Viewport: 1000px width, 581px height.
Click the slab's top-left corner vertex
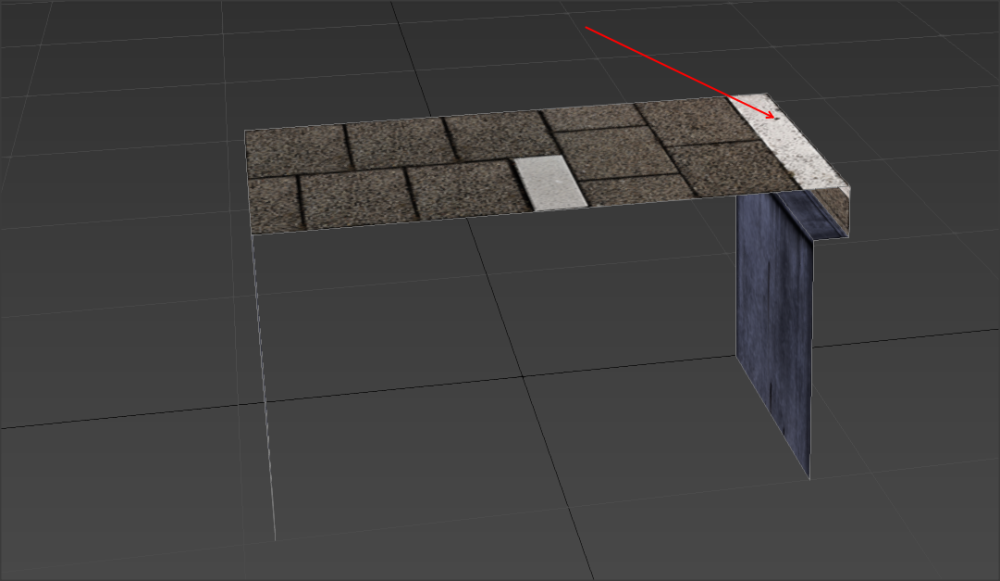pyautogui.click(x=245, y=130)
